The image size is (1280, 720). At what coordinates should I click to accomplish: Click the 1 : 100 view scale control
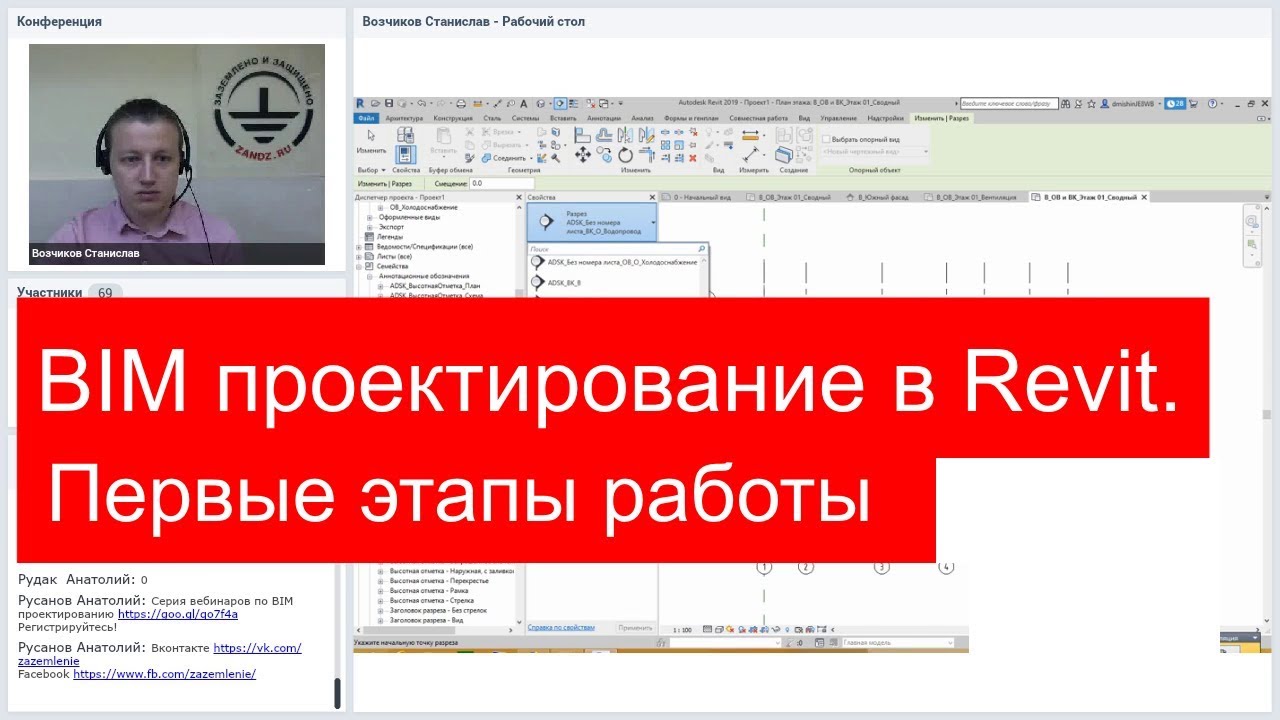[x=682, y=630]
